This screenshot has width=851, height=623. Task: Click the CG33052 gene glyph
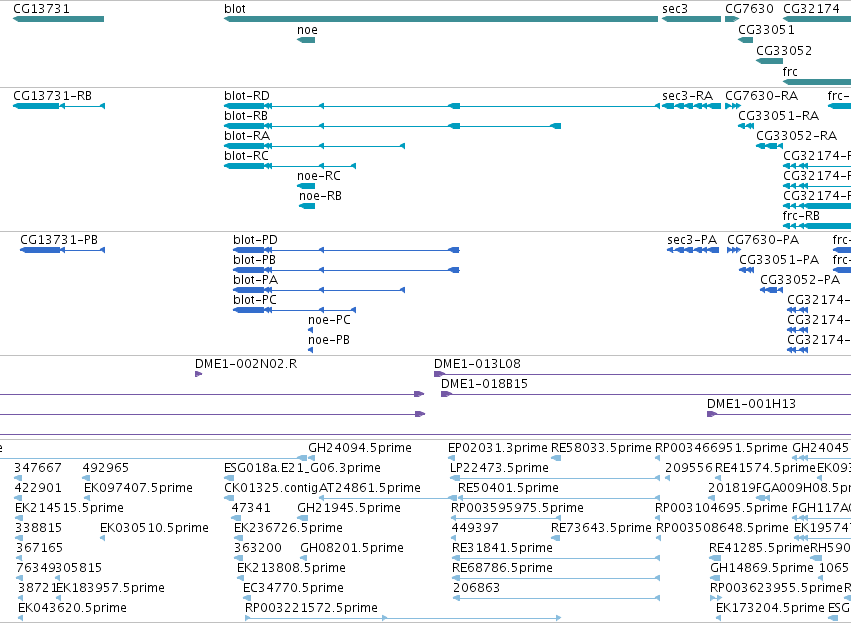point(770,61)
